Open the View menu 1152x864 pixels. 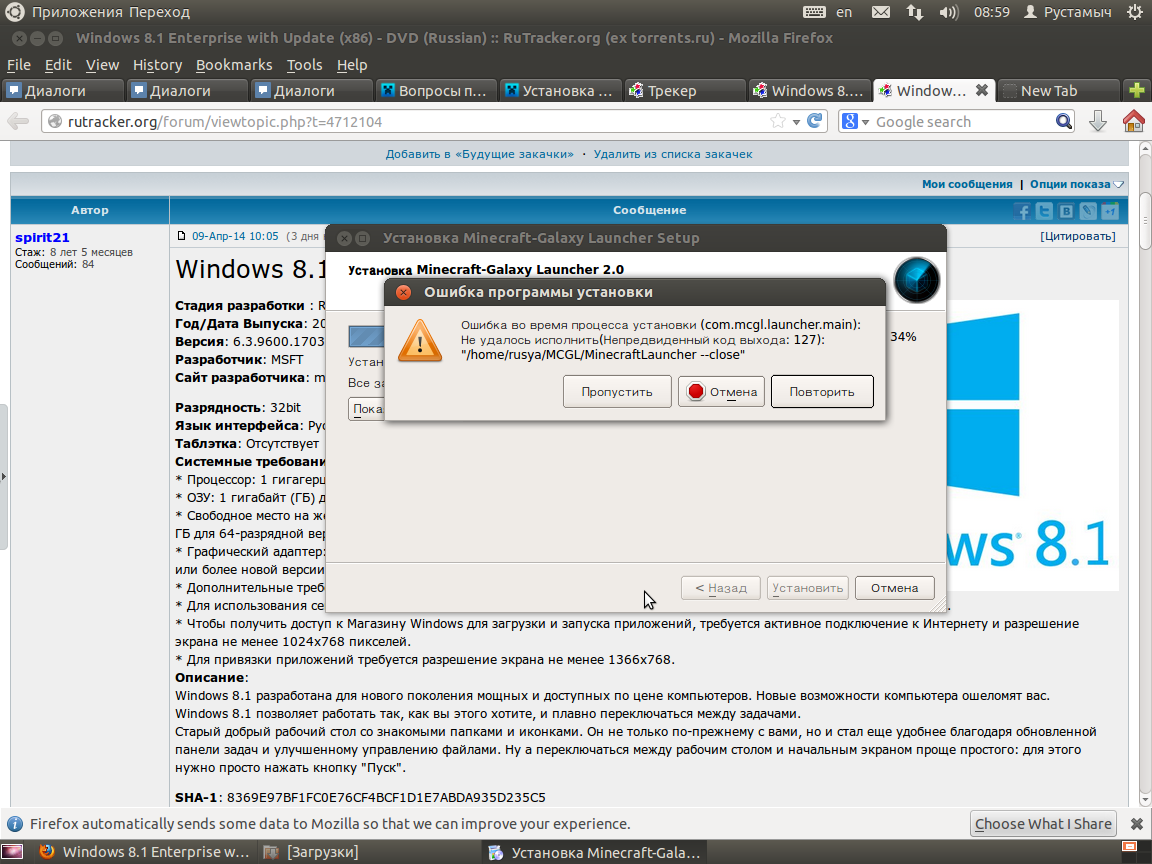click(x=102, y=65)
